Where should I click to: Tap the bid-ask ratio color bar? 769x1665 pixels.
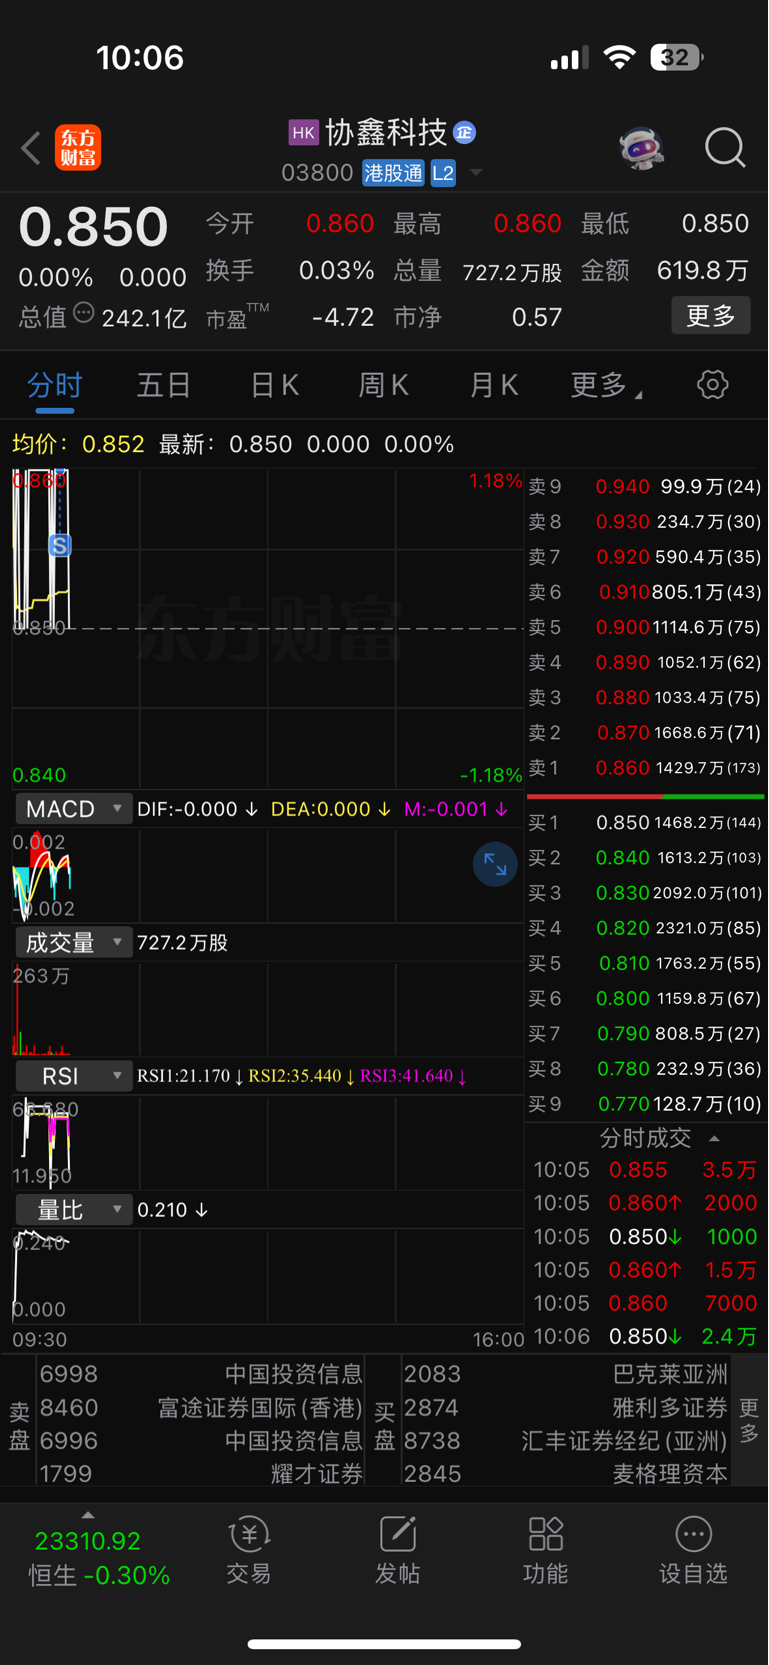pos(645,797)
